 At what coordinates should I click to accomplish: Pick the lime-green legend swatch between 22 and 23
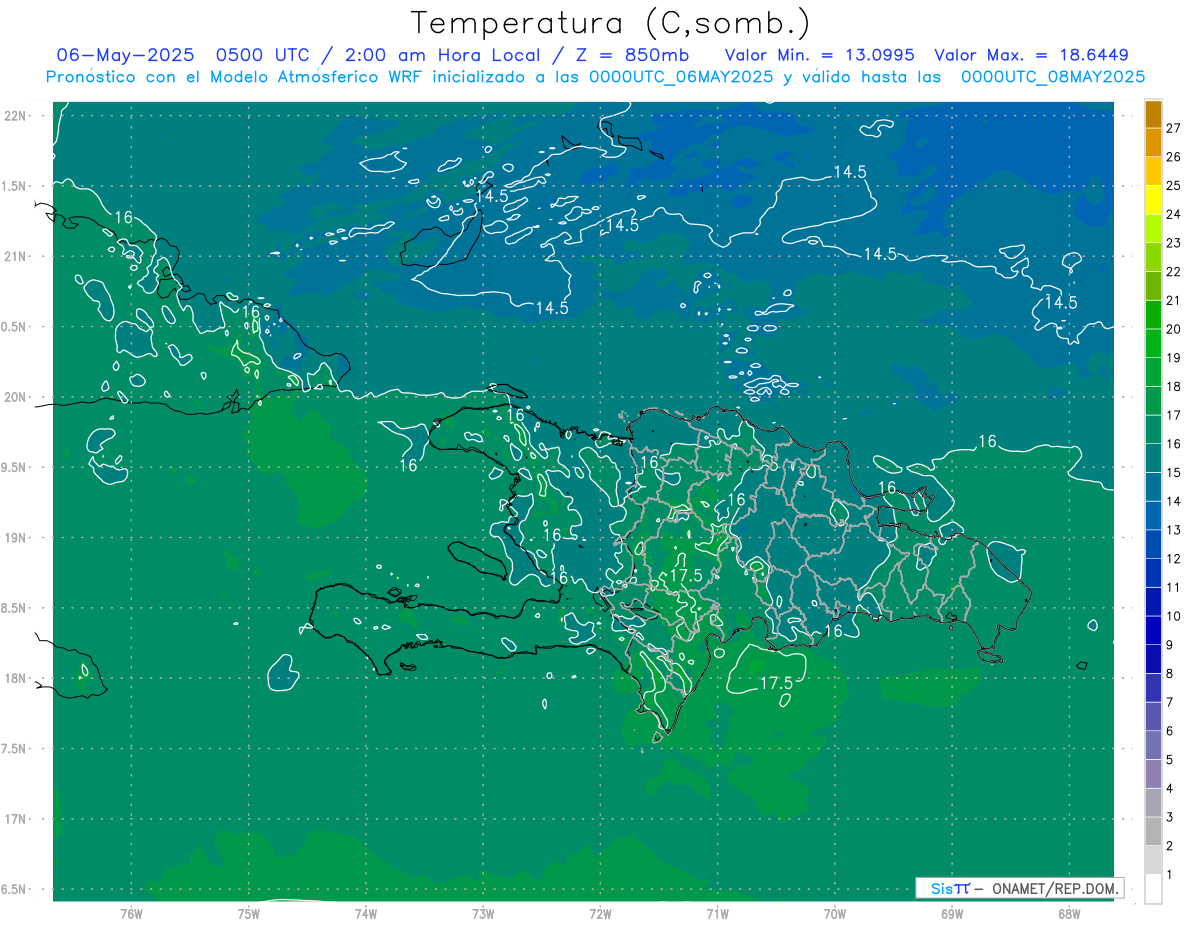point(1154,257)
